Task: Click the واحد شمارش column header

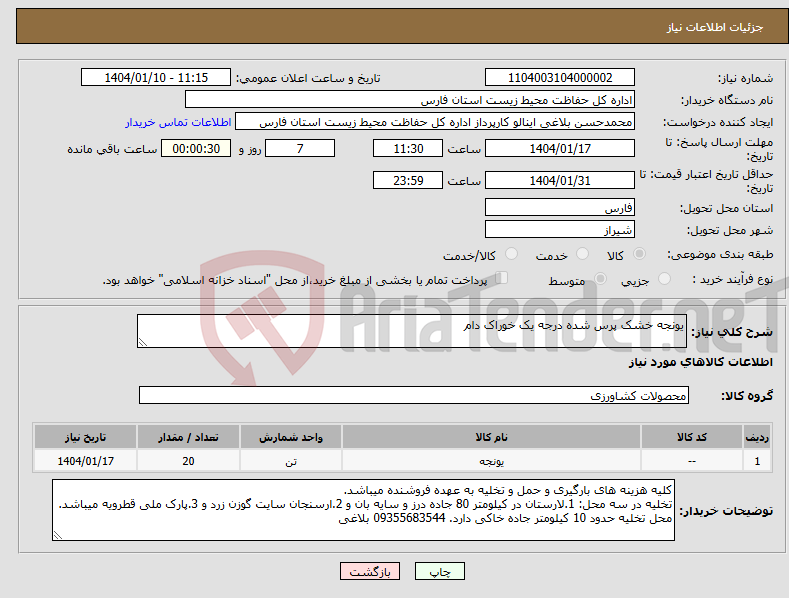Action: point(291,437)
